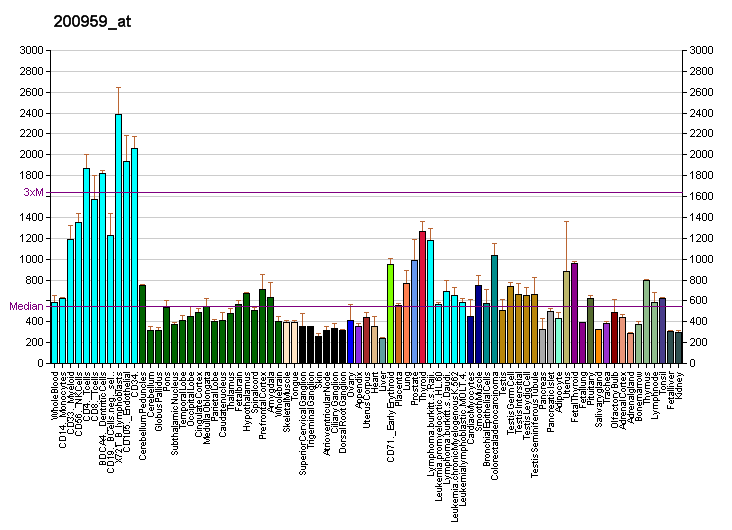Select the tallest cyan bar in the chart
This screenshot has height=530, width=732.
[118, 238]
